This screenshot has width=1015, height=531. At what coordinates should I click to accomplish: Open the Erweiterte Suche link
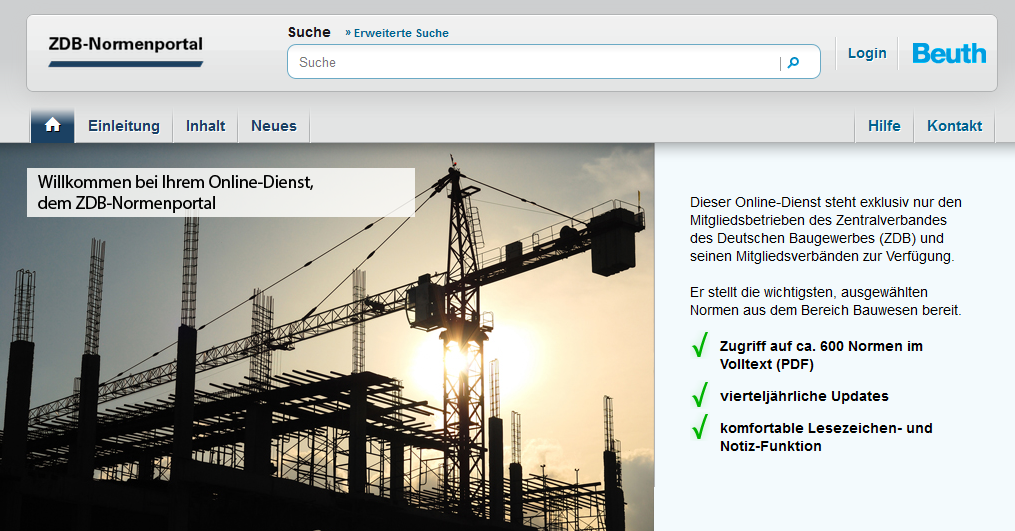400,33
